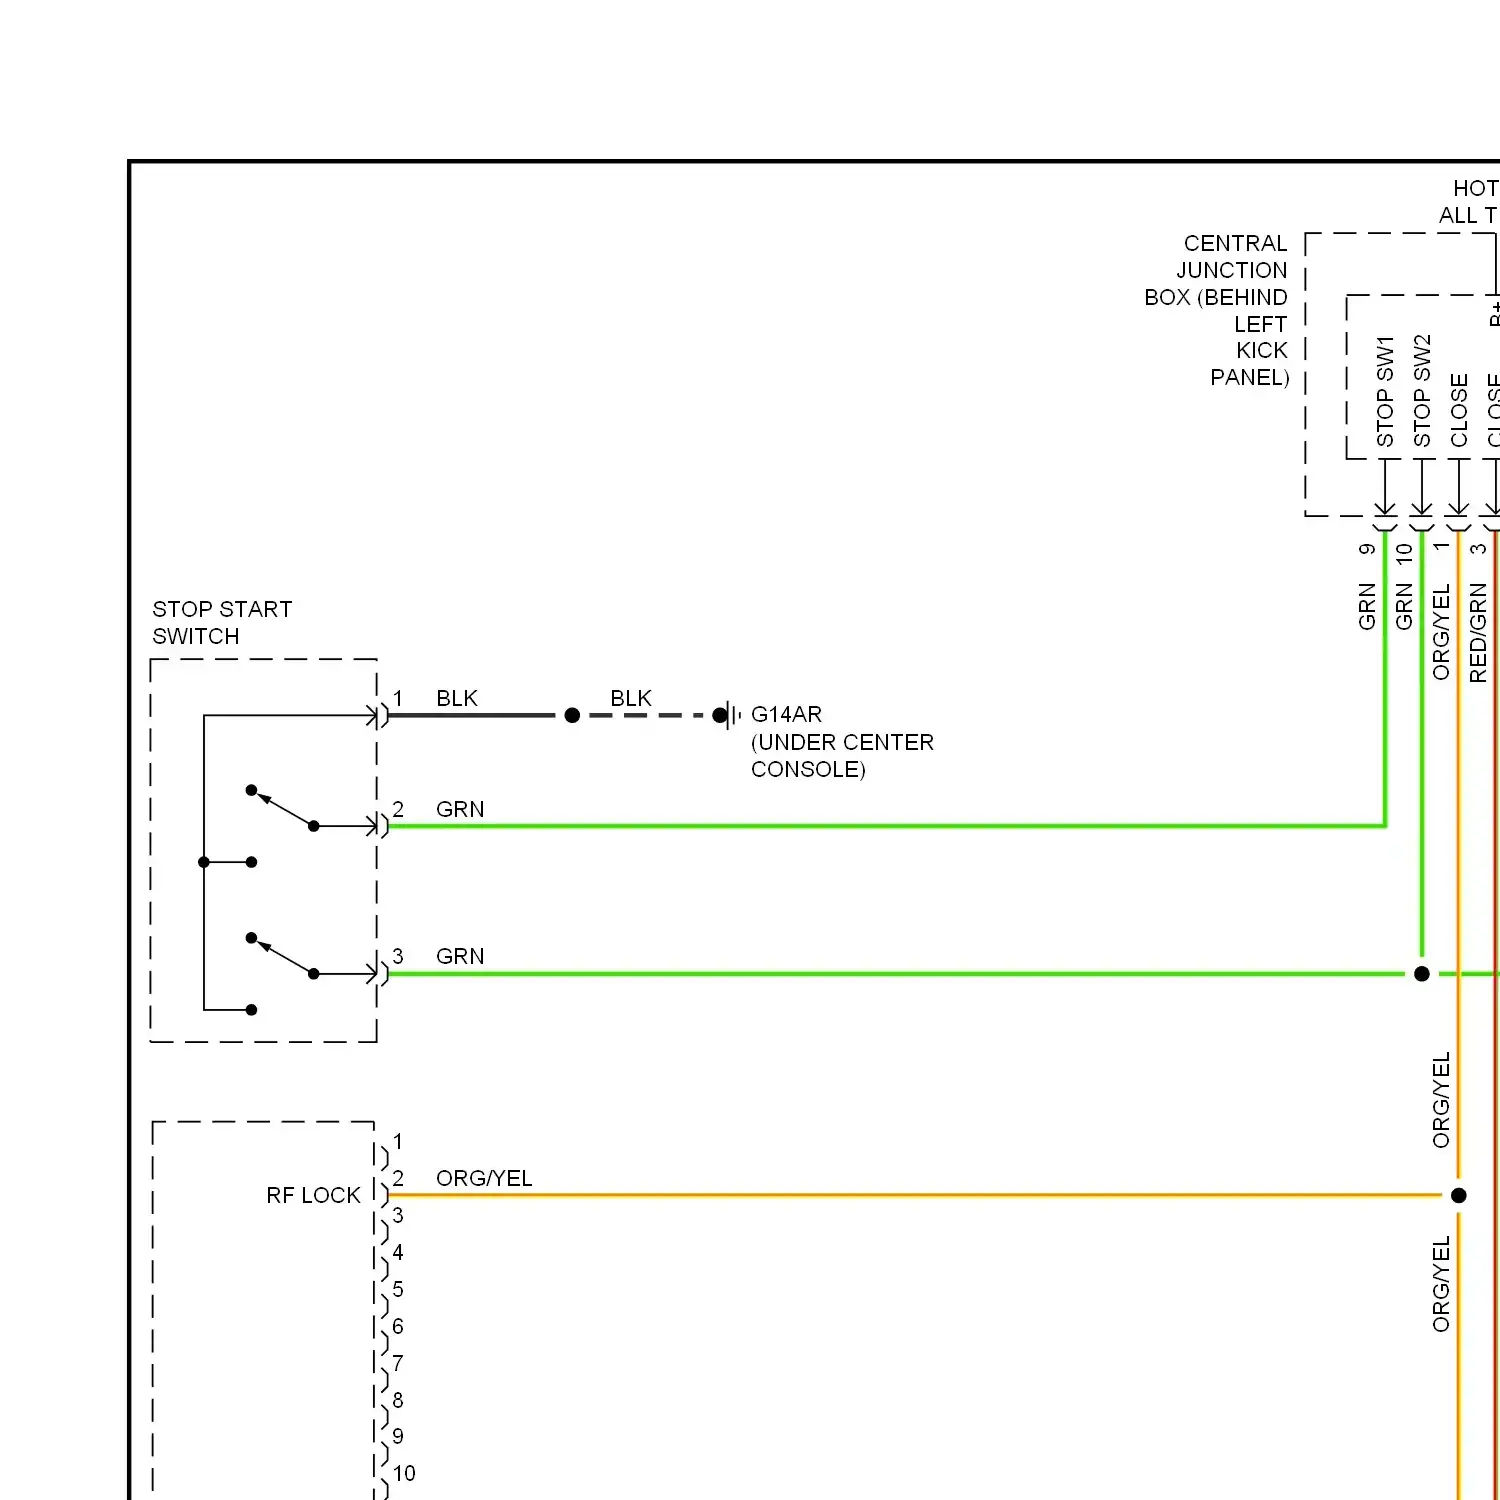Select the GRN label at switch pin 2

pos(460,809)
